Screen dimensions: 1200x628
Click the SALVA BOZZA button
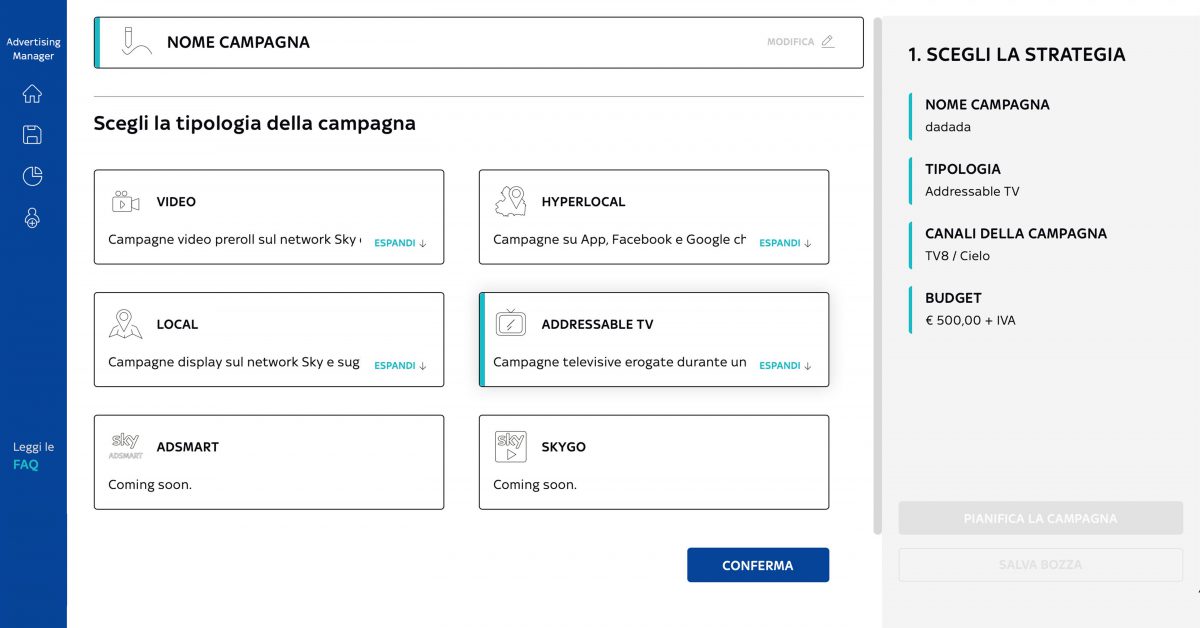click(x=1040, y=565)
